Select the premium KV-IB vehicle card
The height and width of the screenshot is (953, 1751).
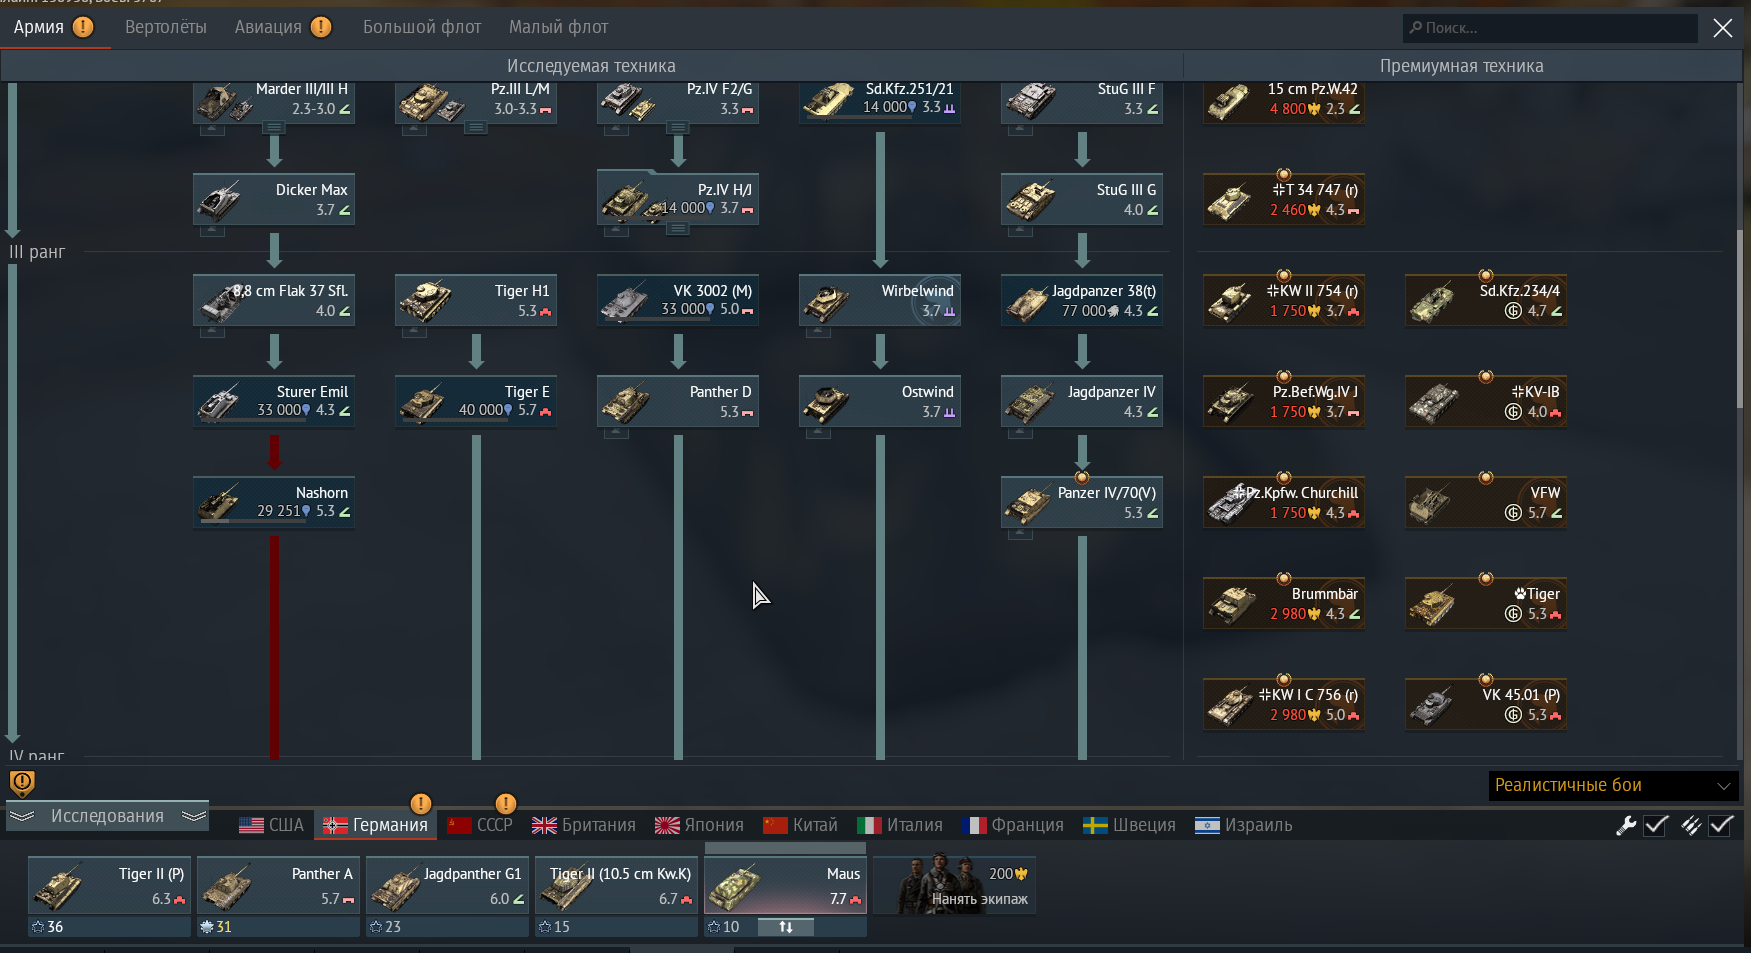click(x=1486, y=401)
